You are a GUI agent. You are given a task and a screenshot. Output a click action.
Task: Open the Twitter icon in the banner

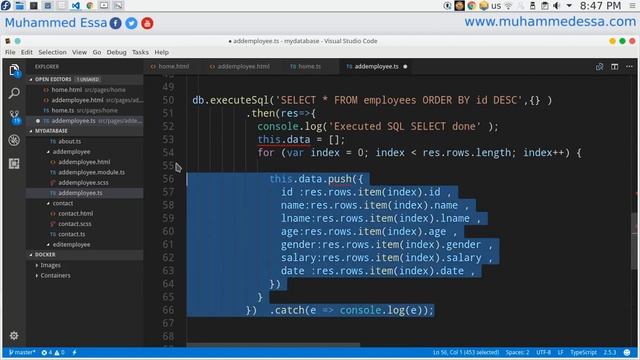(131, 23)
